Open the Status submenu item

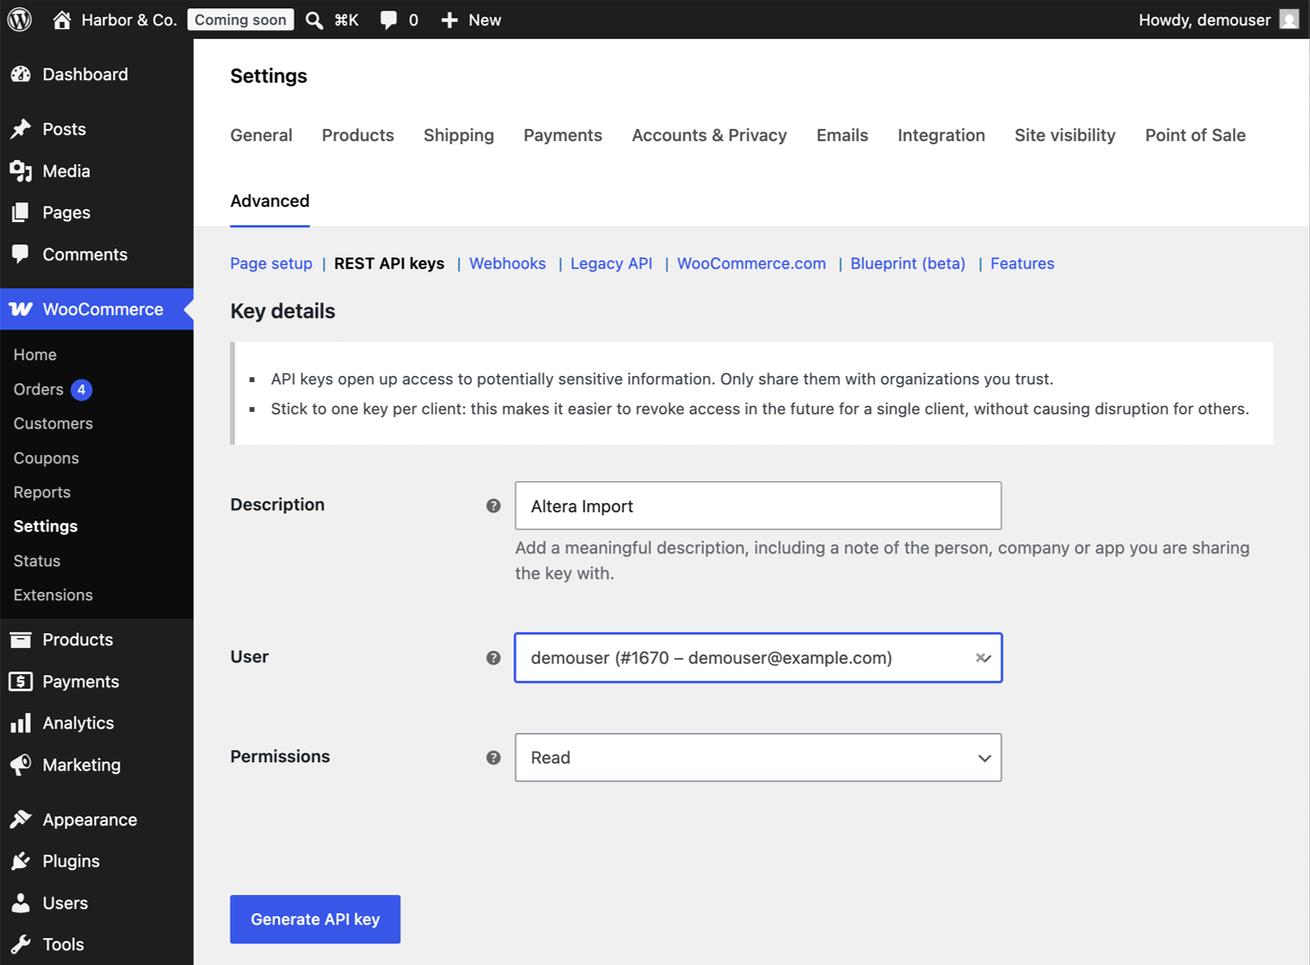37,561
